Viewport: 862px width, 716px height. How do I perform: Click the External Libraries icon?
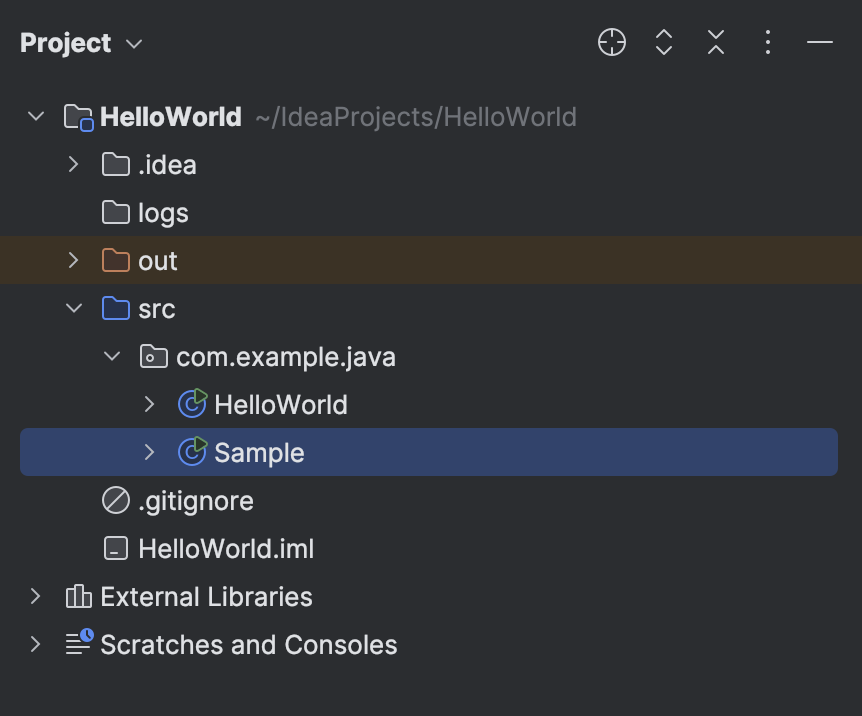[78, 596]
